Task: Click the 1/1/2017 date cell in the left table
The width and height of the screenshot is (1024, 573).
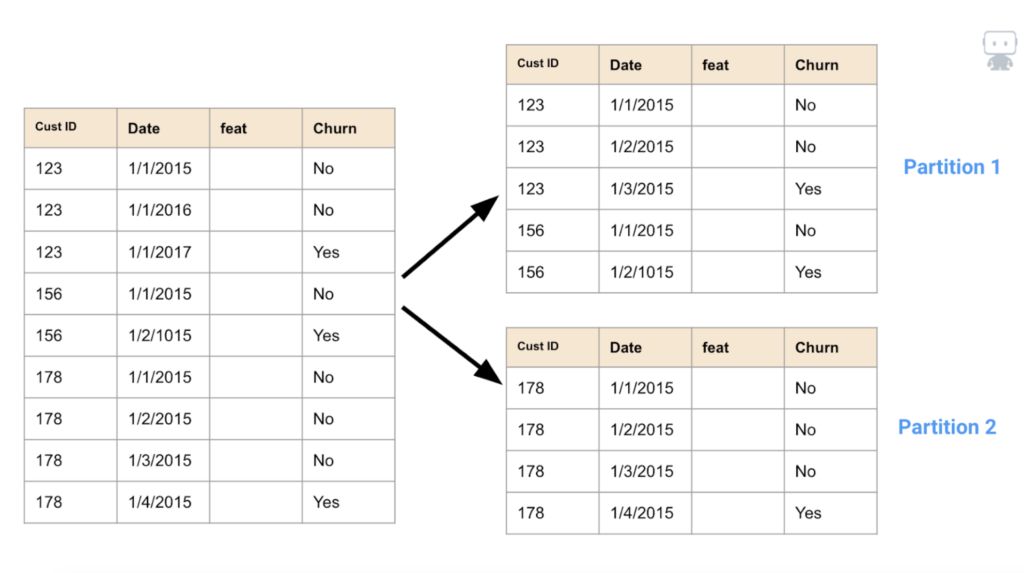Action: pyautogui.click(x=163, y=252)
